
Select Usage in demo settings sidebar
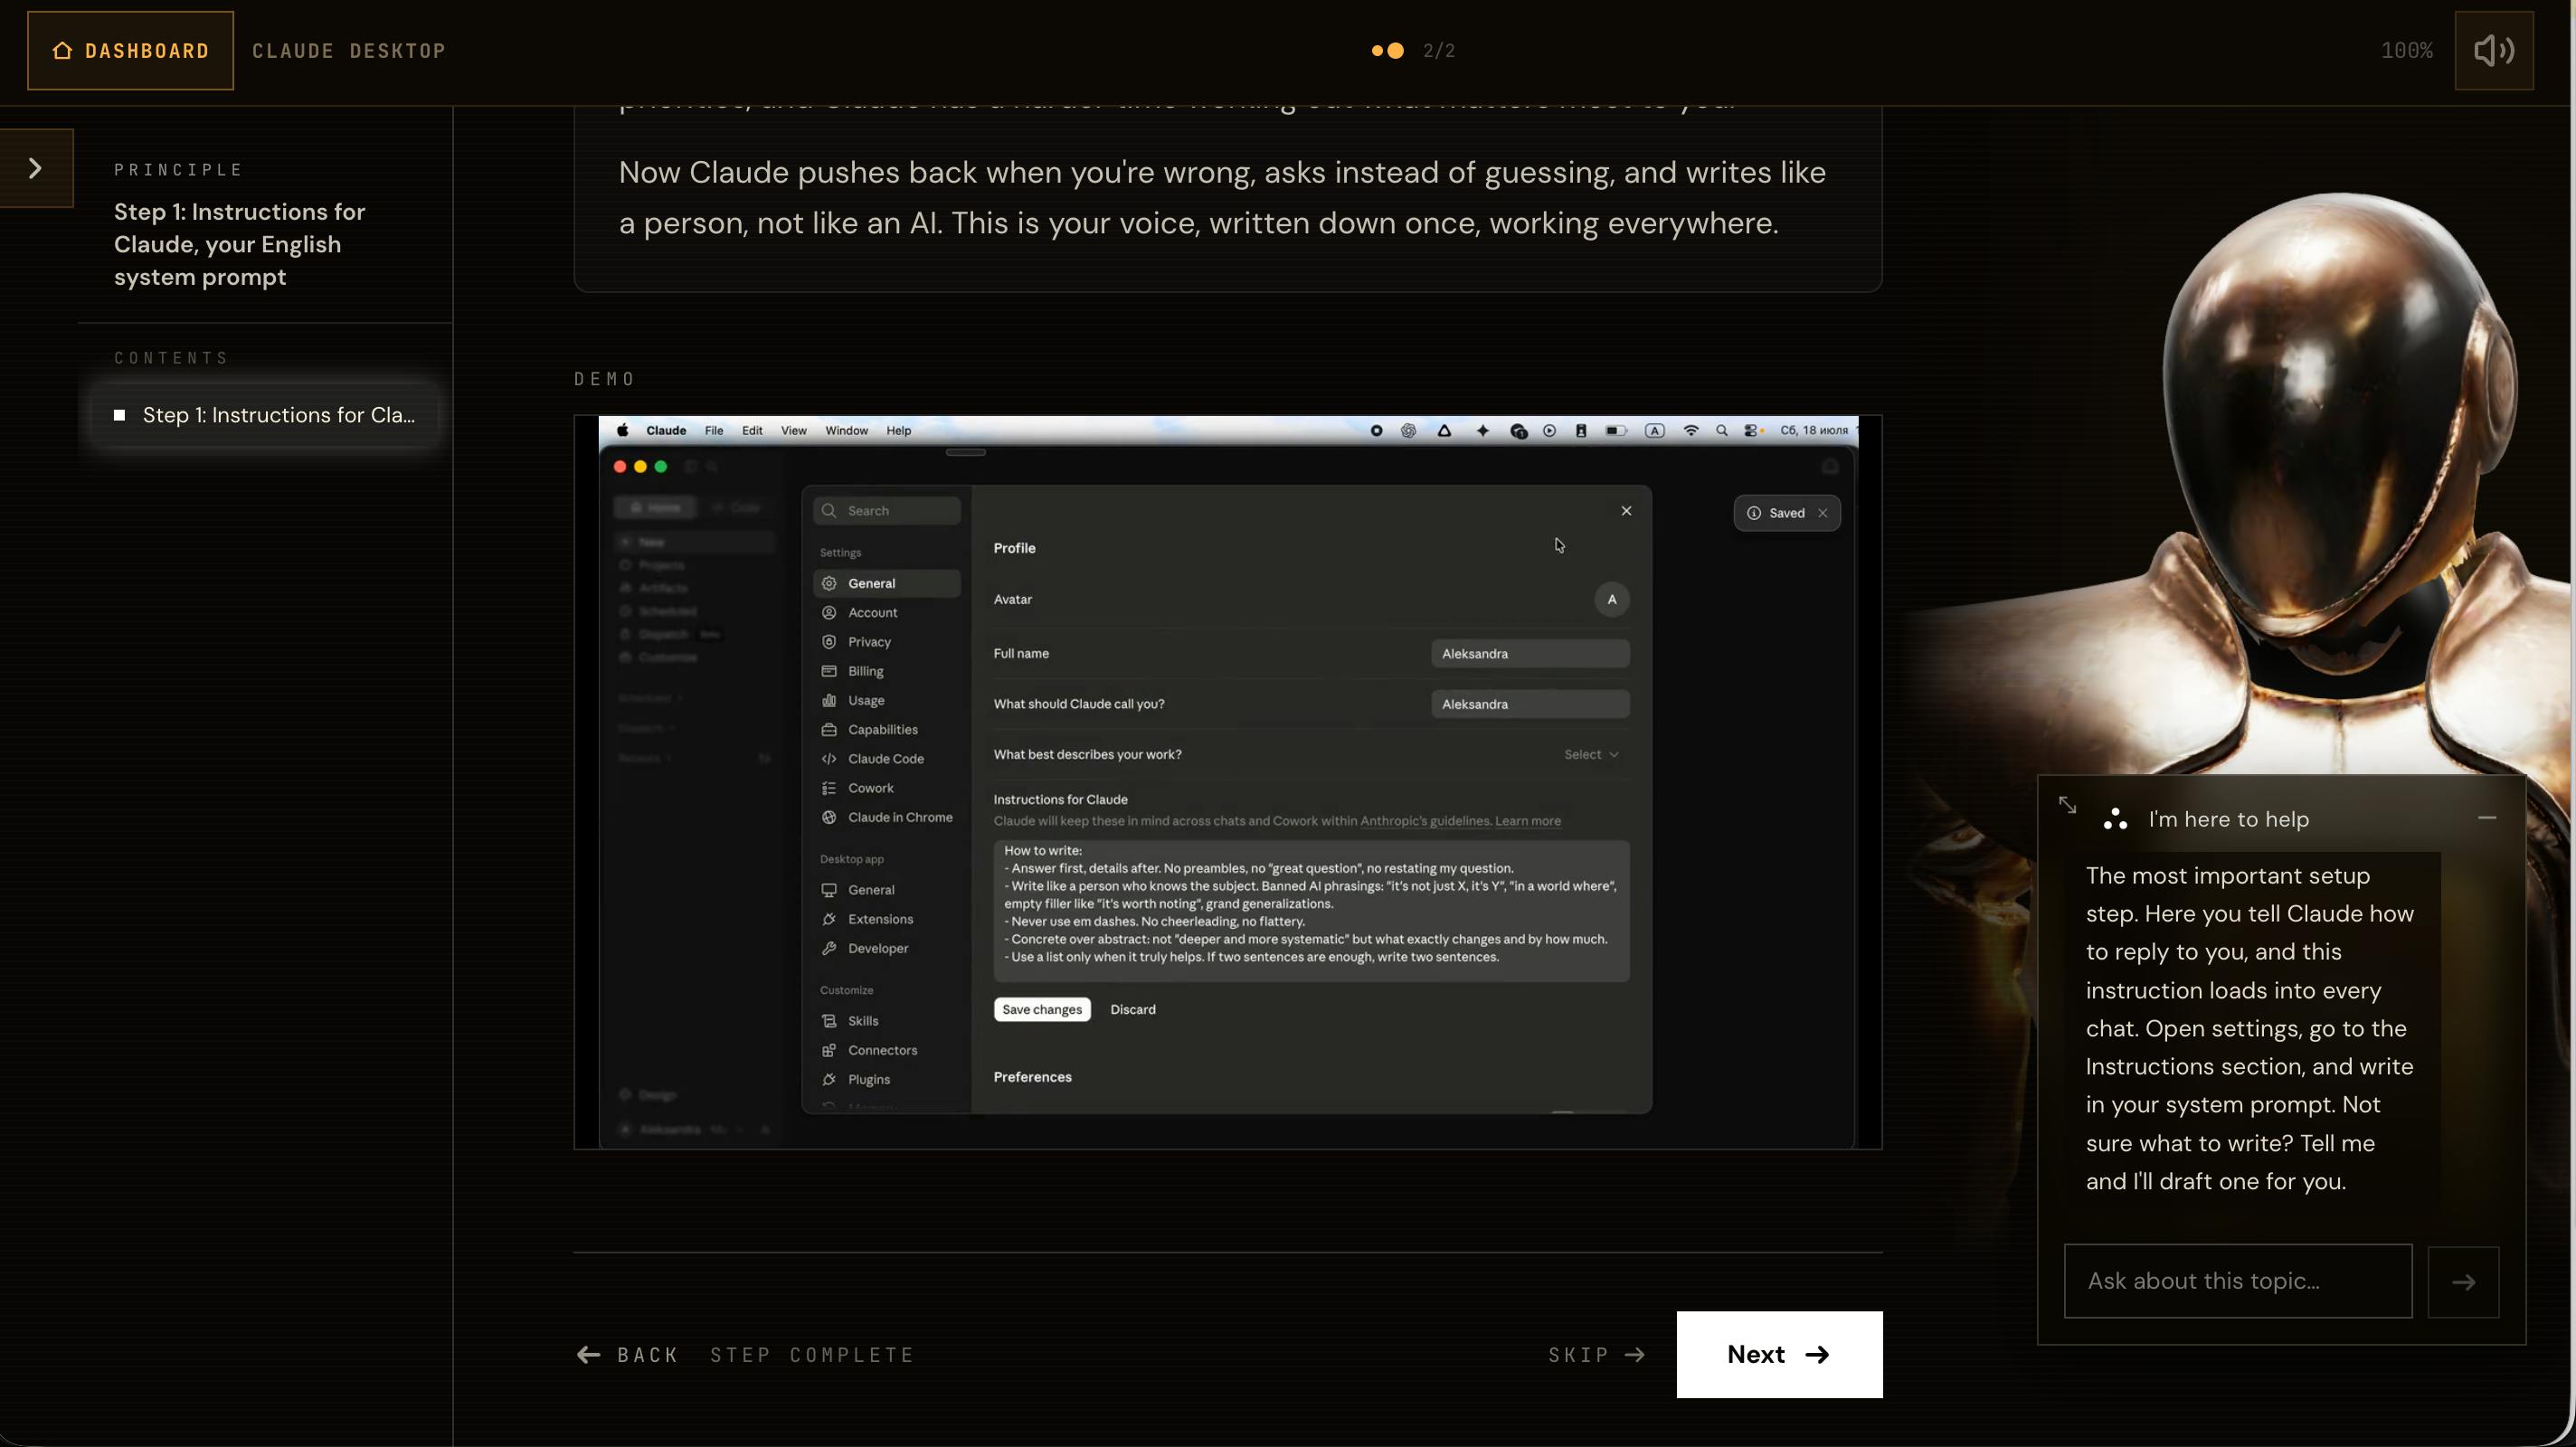pos(887,700)
